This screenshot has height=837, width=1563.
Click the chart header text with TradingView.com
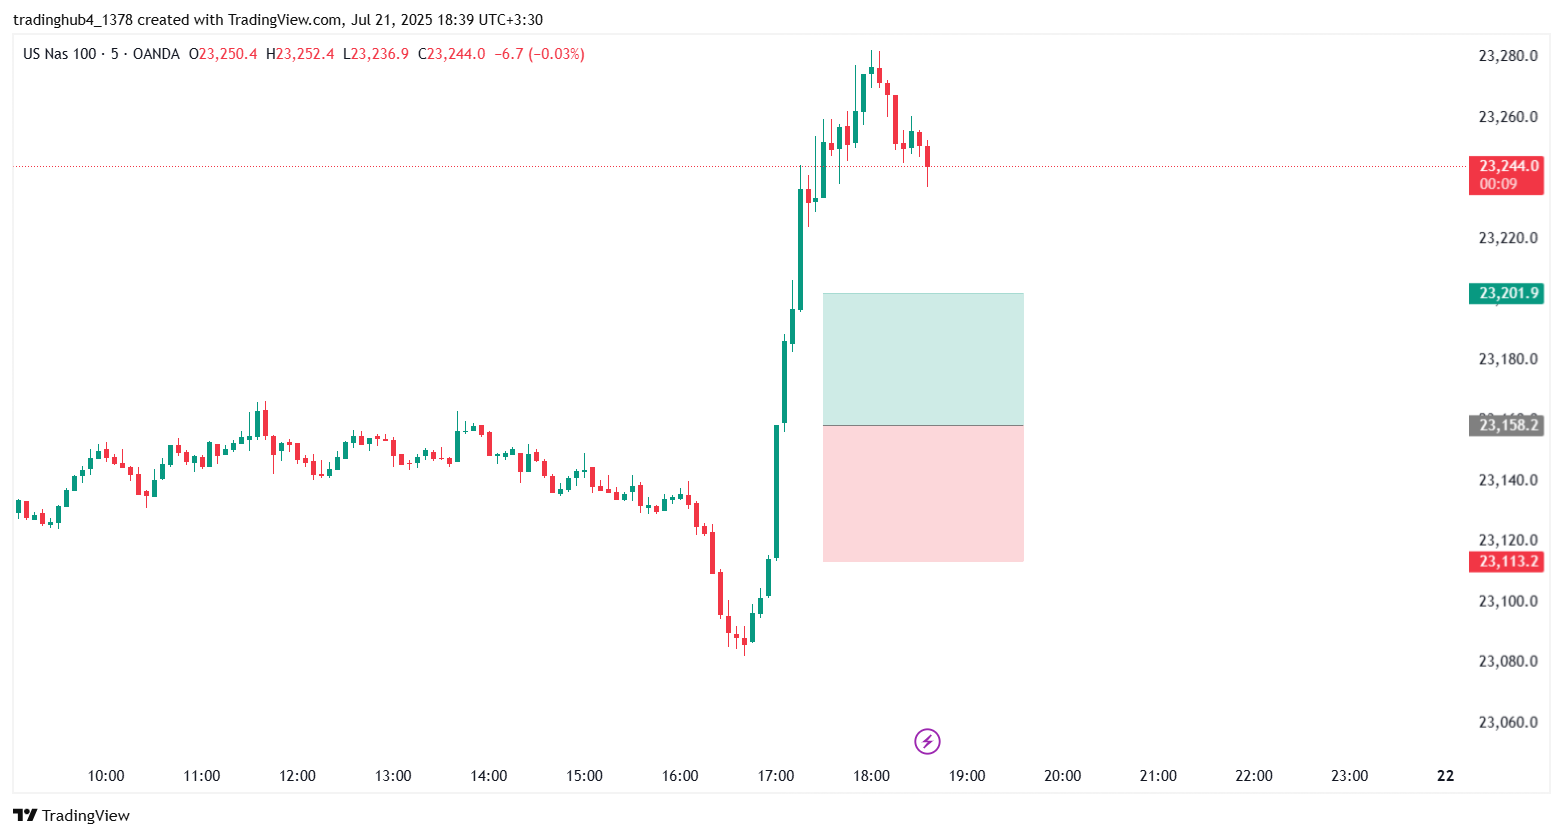(278, 20)
